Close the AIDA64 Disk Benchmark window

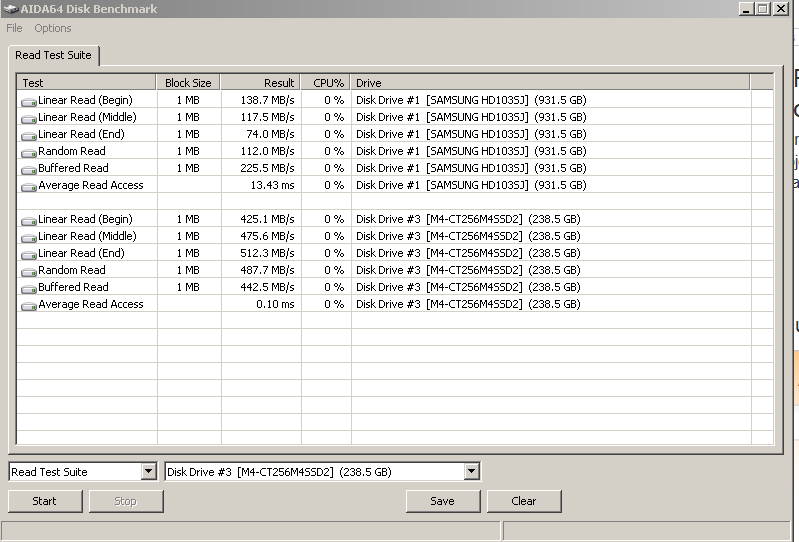tap(781, 9)
